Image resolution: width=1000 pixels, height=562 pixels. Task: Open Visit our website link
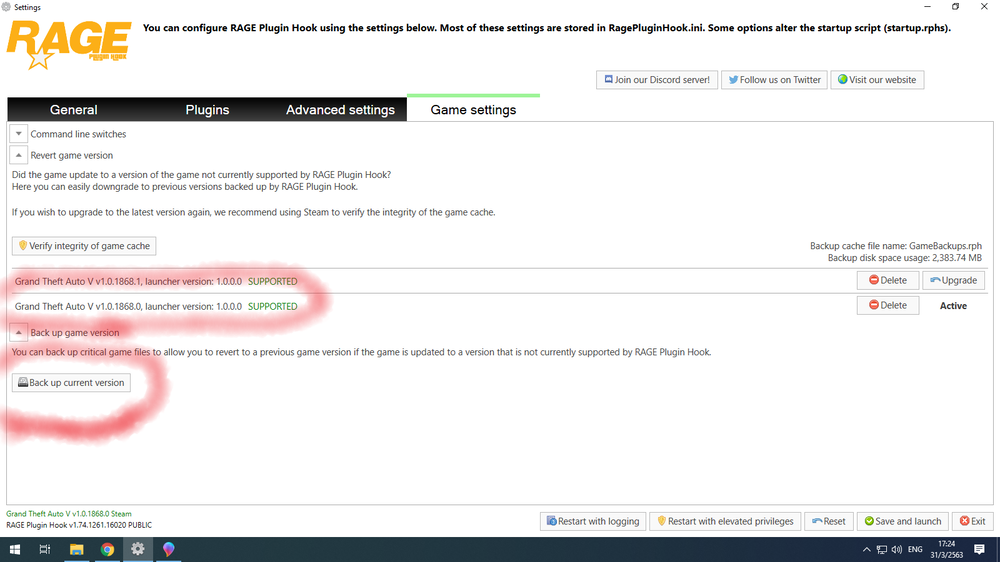coord(877,80)
